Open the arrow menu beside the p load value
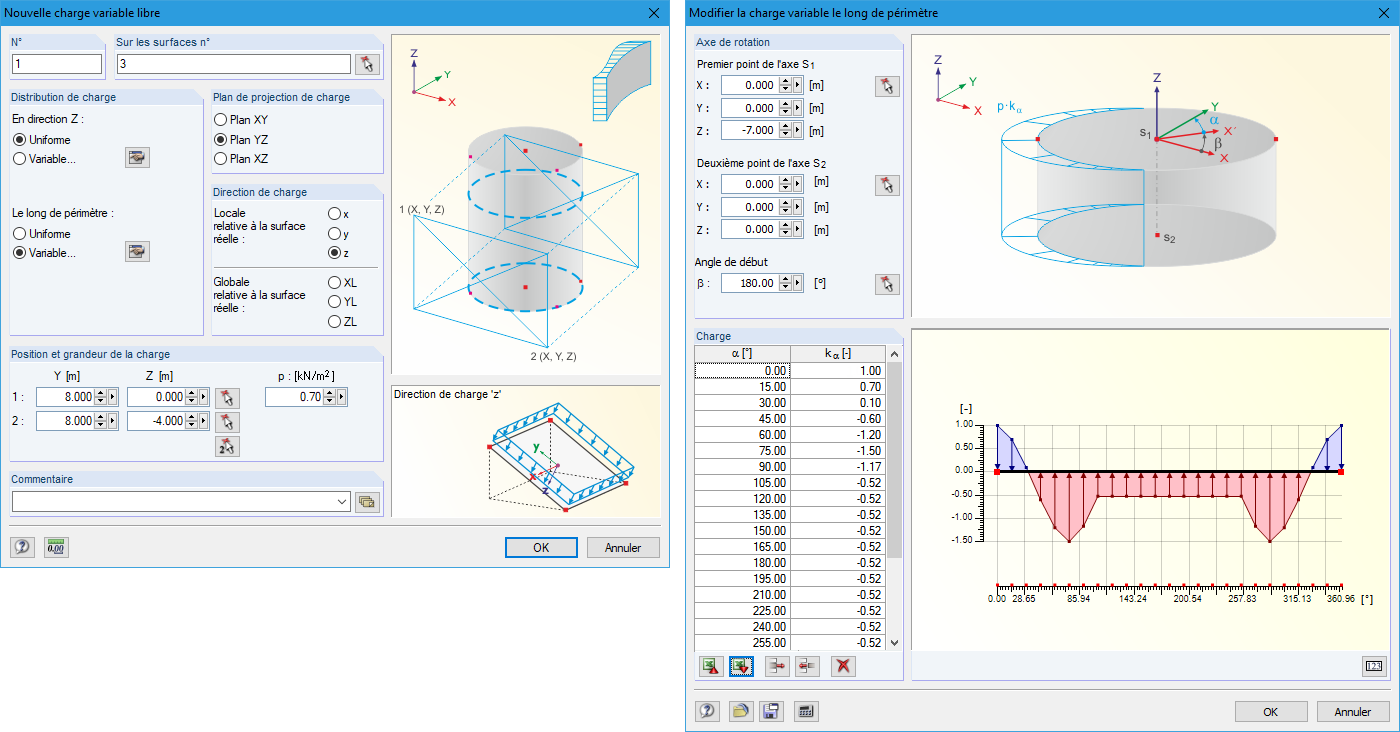Image resolution: width=1400 pixels, height=732 pixels. [343, 397]
